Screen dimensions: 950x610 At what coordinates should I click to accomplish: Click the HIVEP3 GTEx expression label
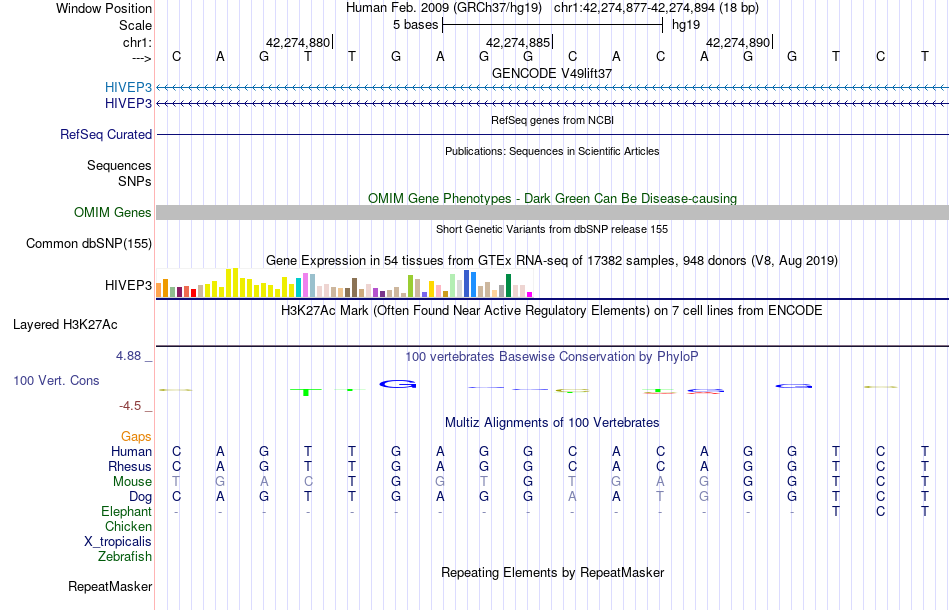pyautogui.click(x=128, y=285)
